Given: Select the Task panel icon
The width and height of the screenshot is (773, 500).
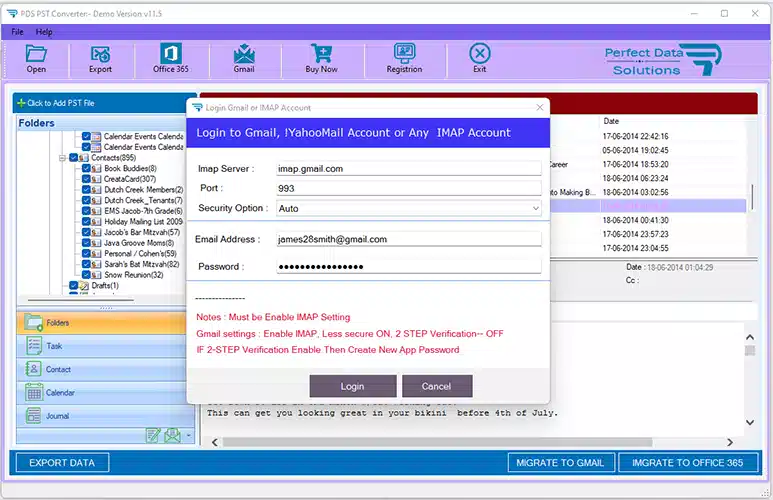Looking at the screenshot, I should coord(34,346).
